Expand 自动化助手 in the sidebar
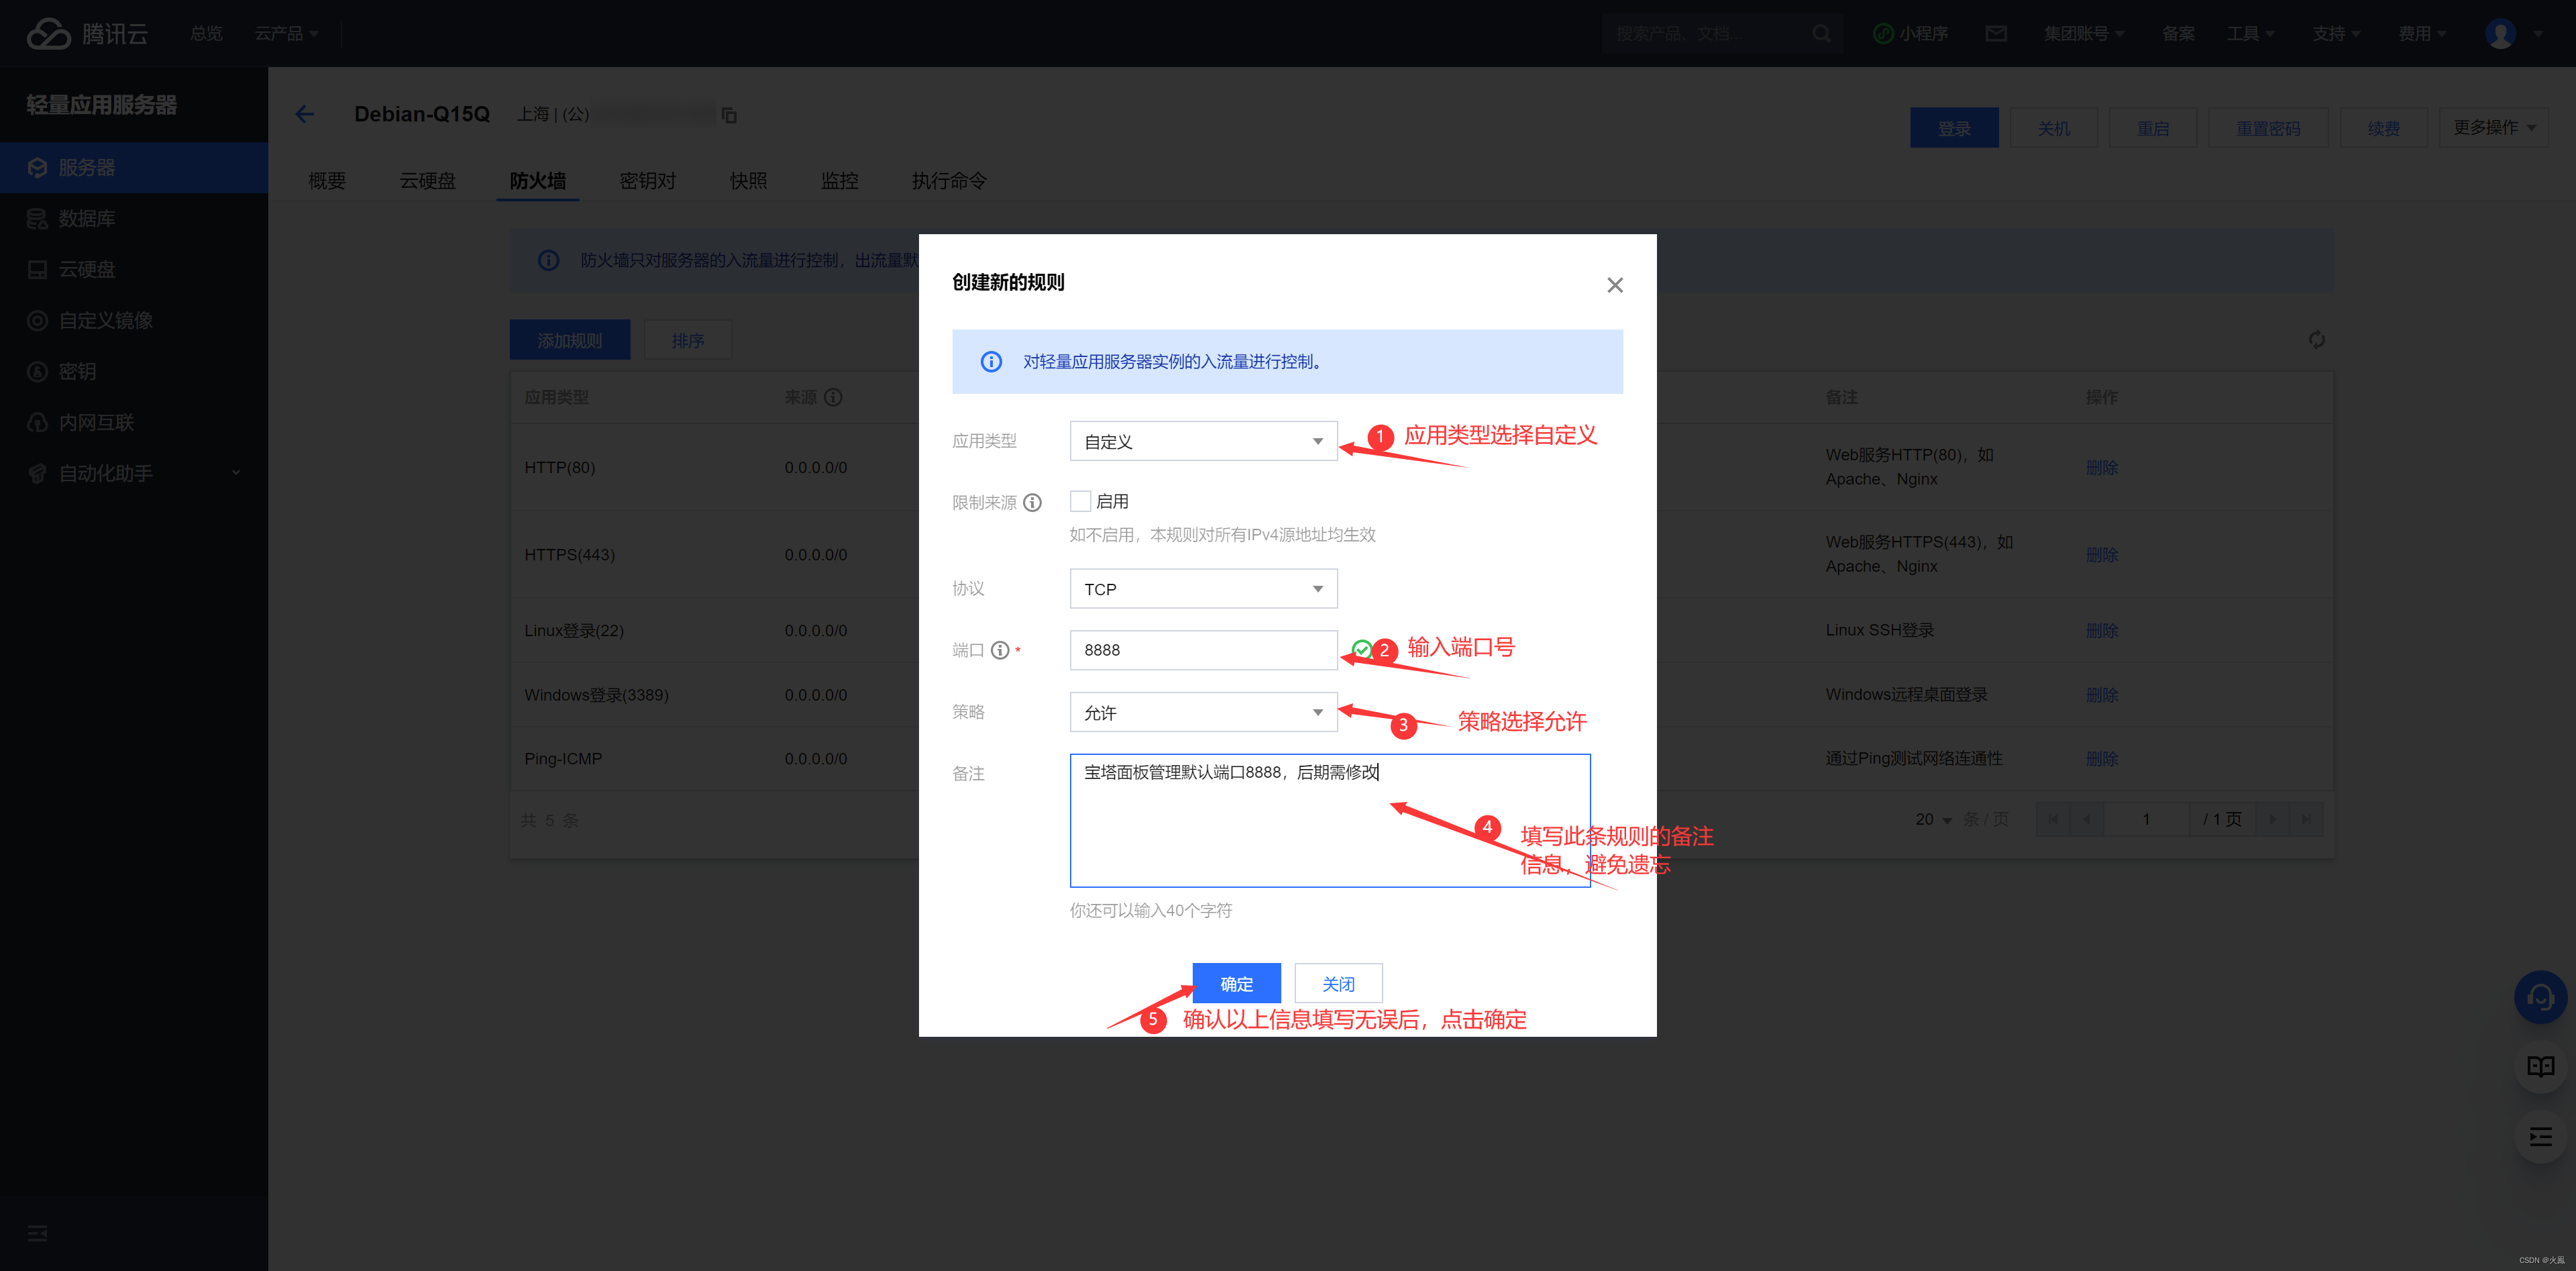2576x1271 pixels. click(x=134, y=473)
